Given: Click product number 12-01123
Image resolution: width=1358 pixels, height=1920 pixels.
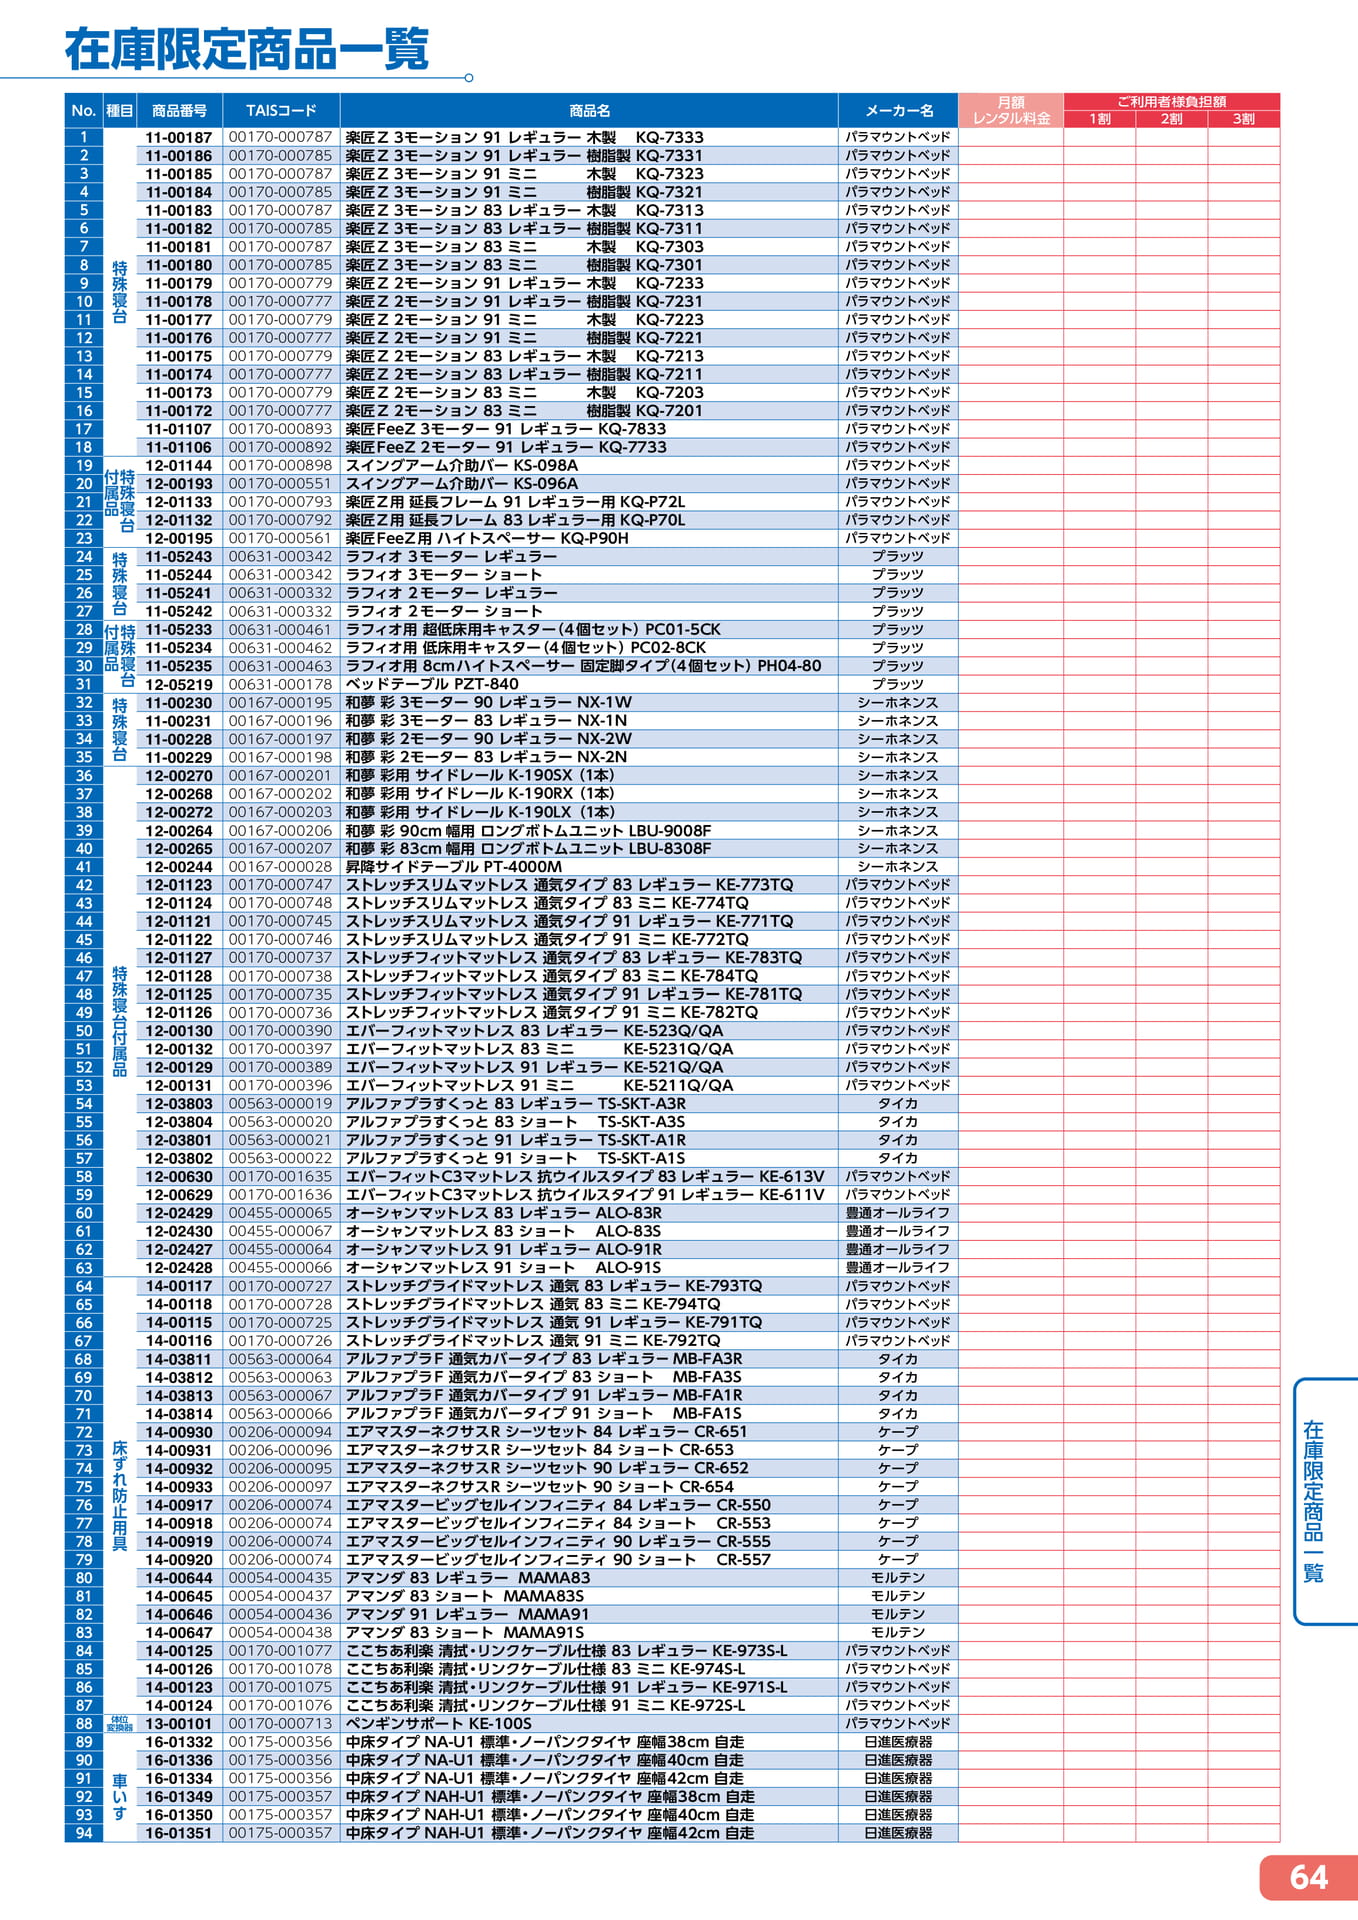Looking at the screenshot, I should coord(179,885).
